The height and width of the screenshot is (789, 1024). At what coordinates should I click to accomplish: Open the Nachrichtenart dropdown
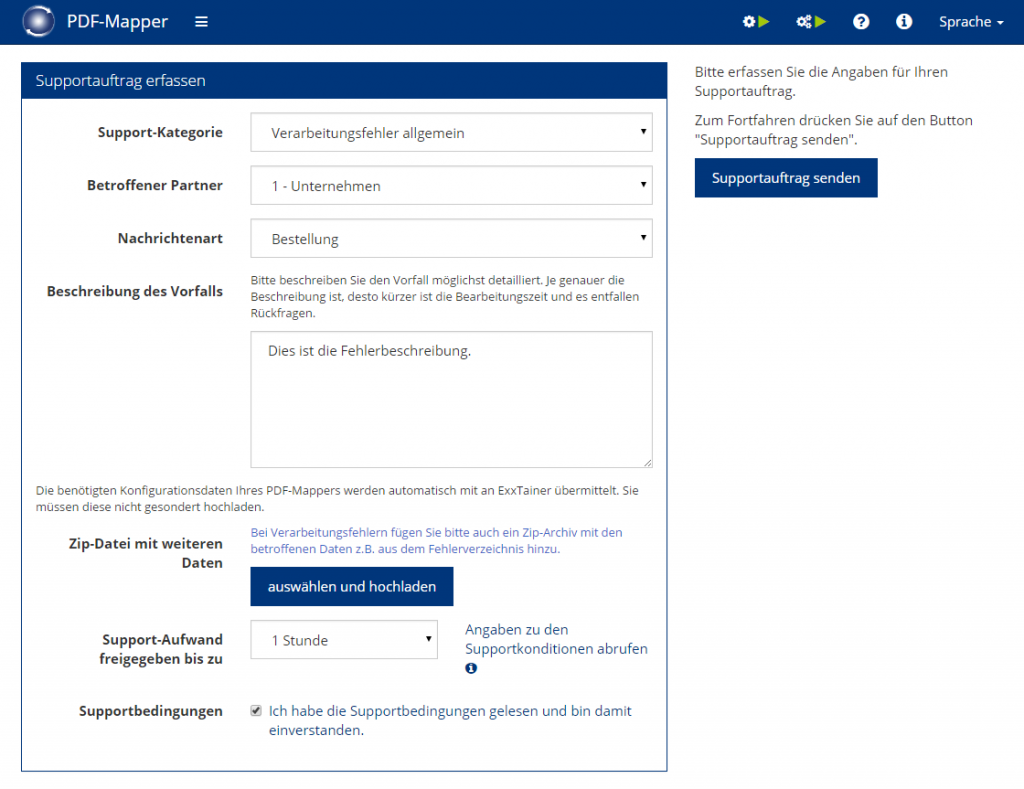(x=451, y=238)
